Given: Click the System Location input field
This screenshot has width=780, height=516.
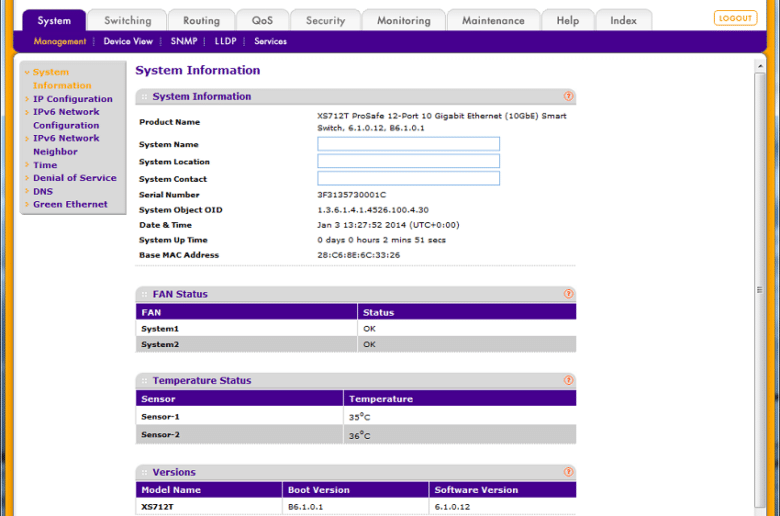Looking at the screenshot, I should (408, 161).
